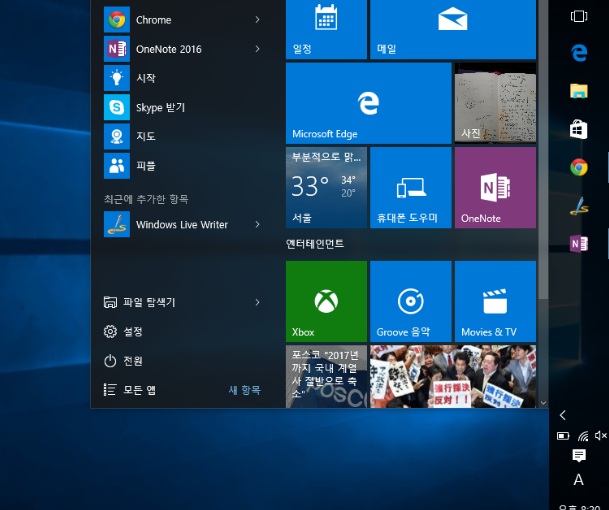609x510 pixels.
Task: Open the 지도 maps app
Action: point(182,136)
